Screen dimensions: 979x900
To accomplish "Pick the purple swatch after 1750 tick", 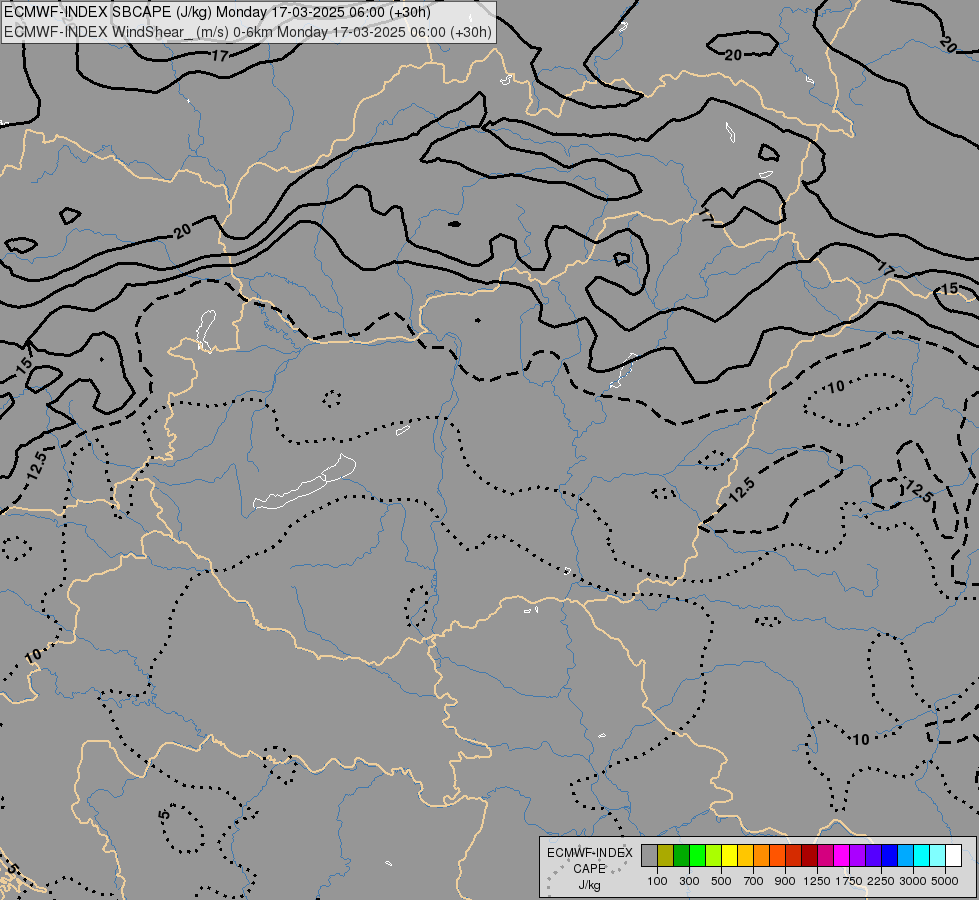I will point(858,856).
